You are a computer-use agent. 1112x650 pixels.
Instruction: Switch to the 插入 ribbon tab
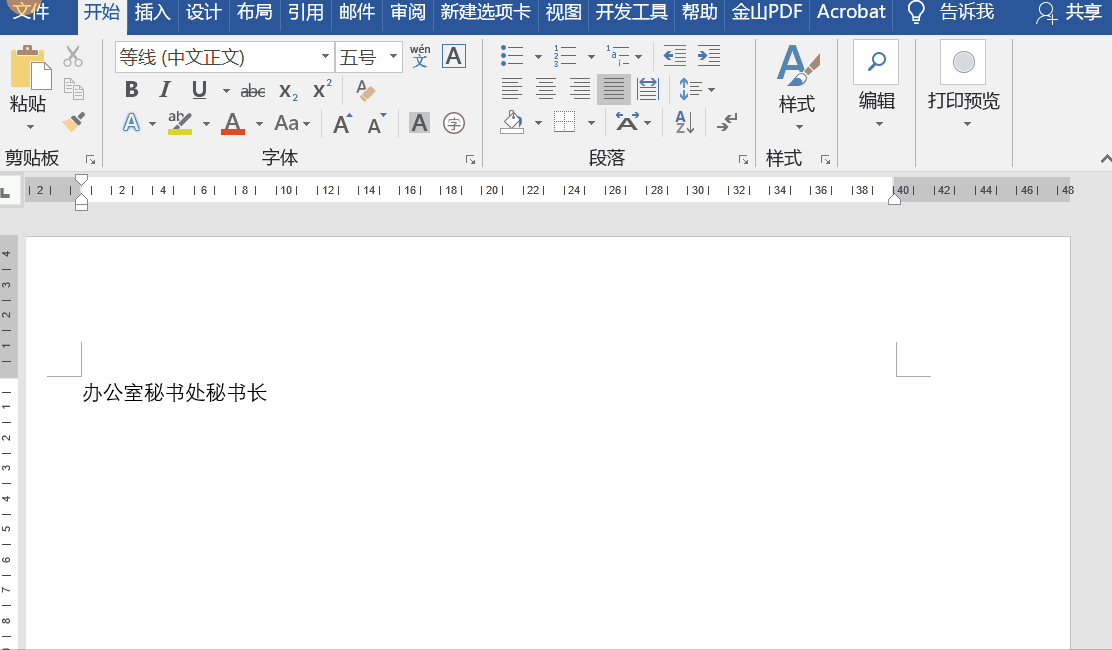tap(152, 12)
